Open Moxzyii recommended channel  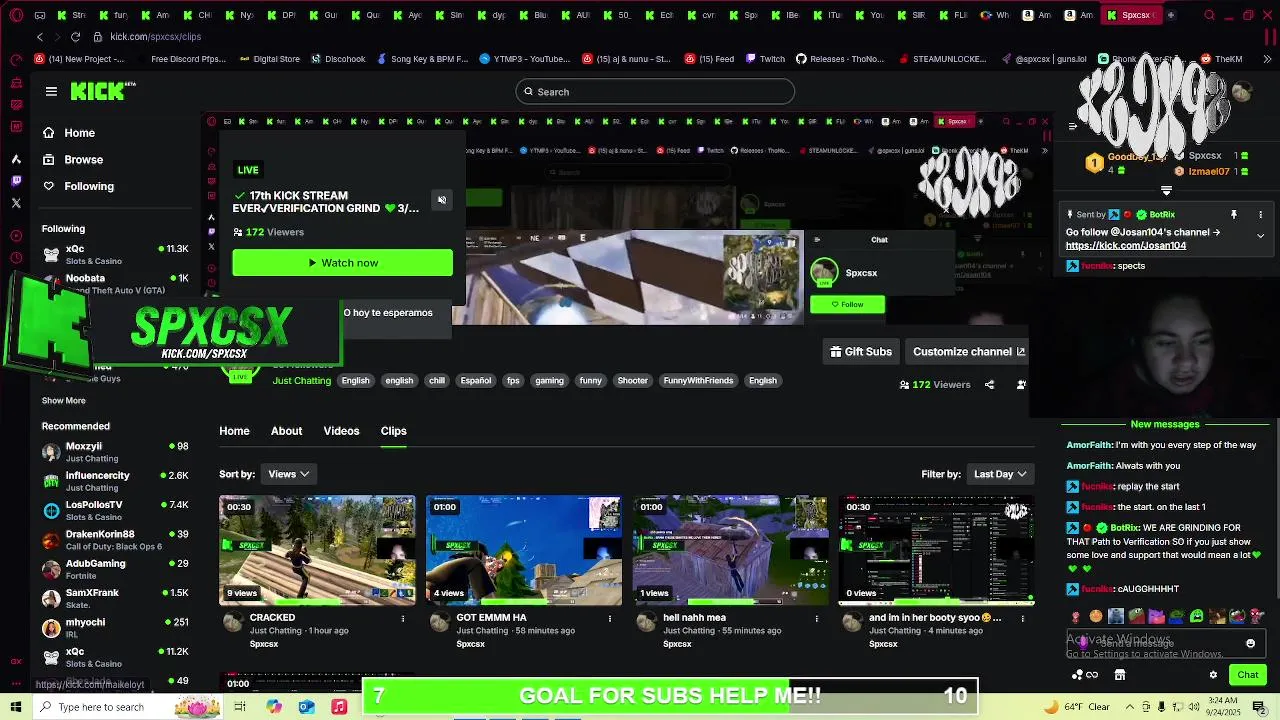pos(115,452)
